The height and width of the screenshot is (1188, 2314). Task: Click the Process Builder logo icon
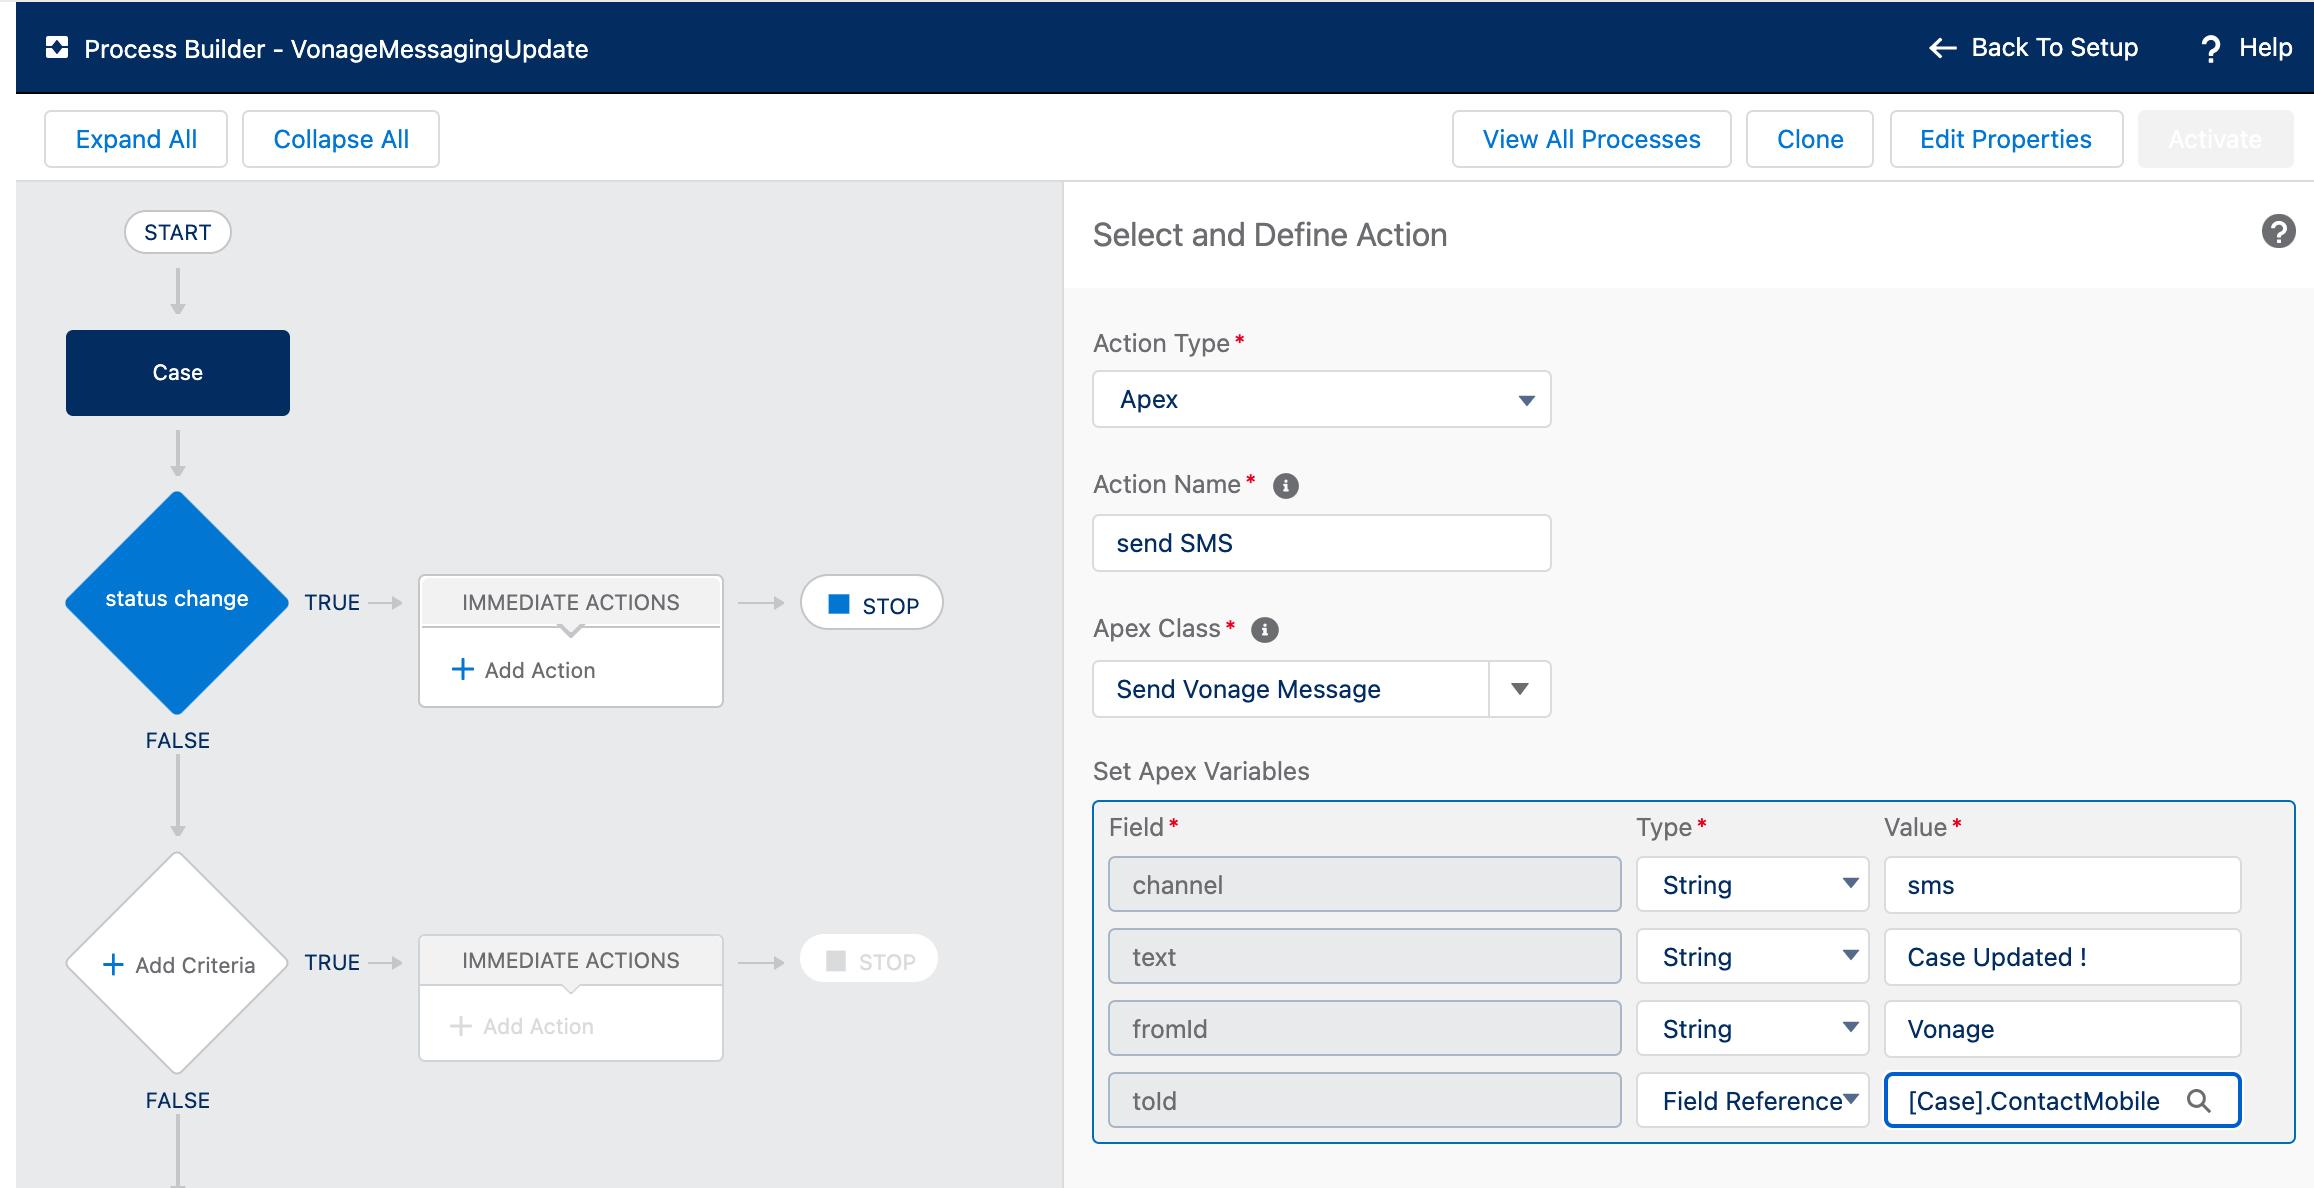click(57, 48)
